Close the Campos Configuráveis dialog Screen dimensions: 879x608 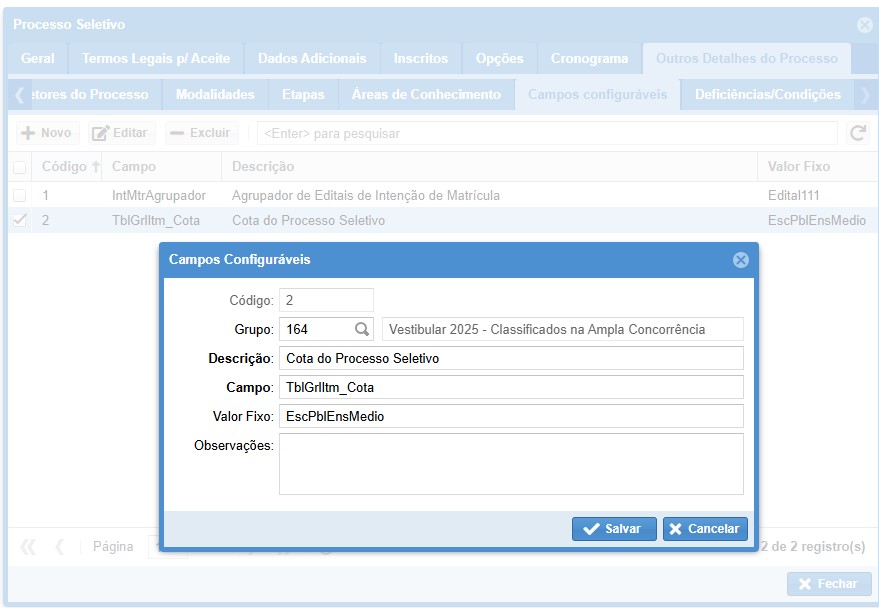pos(740,260)
